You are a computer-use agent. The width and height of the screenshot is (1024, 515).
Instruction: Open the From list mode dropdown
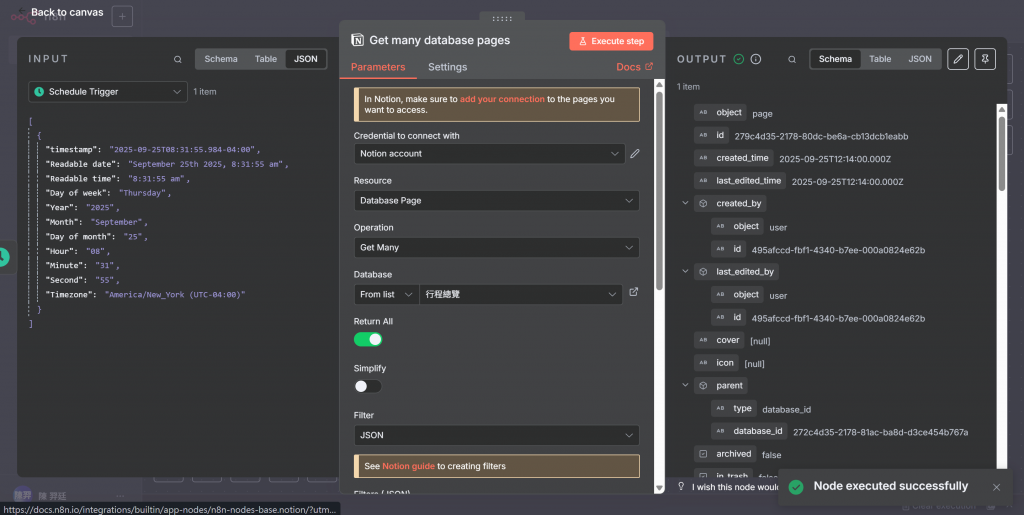386,295
